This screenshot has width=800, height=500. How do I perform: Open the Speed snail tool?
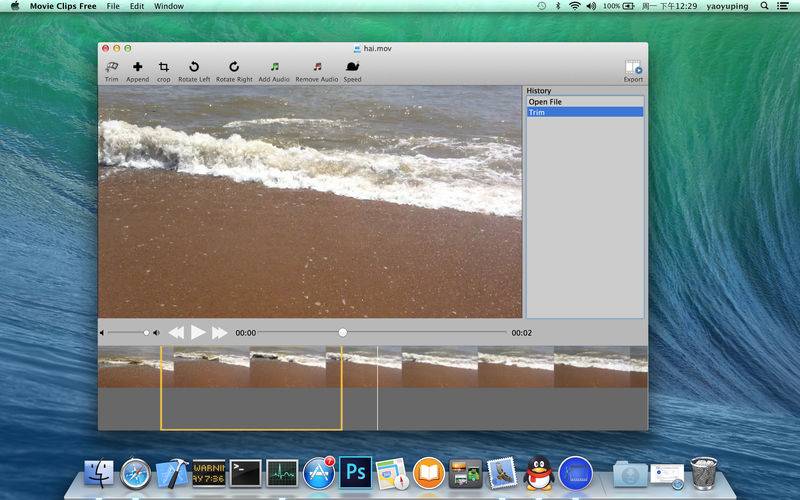[352, 71]
